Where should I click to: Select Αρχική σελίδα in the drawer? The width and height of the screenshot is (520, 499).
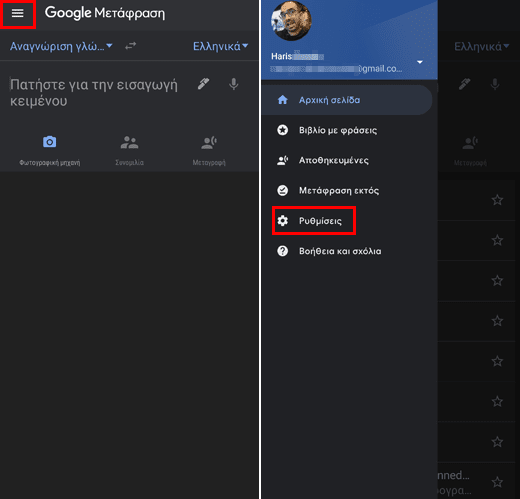click(347, 100)
